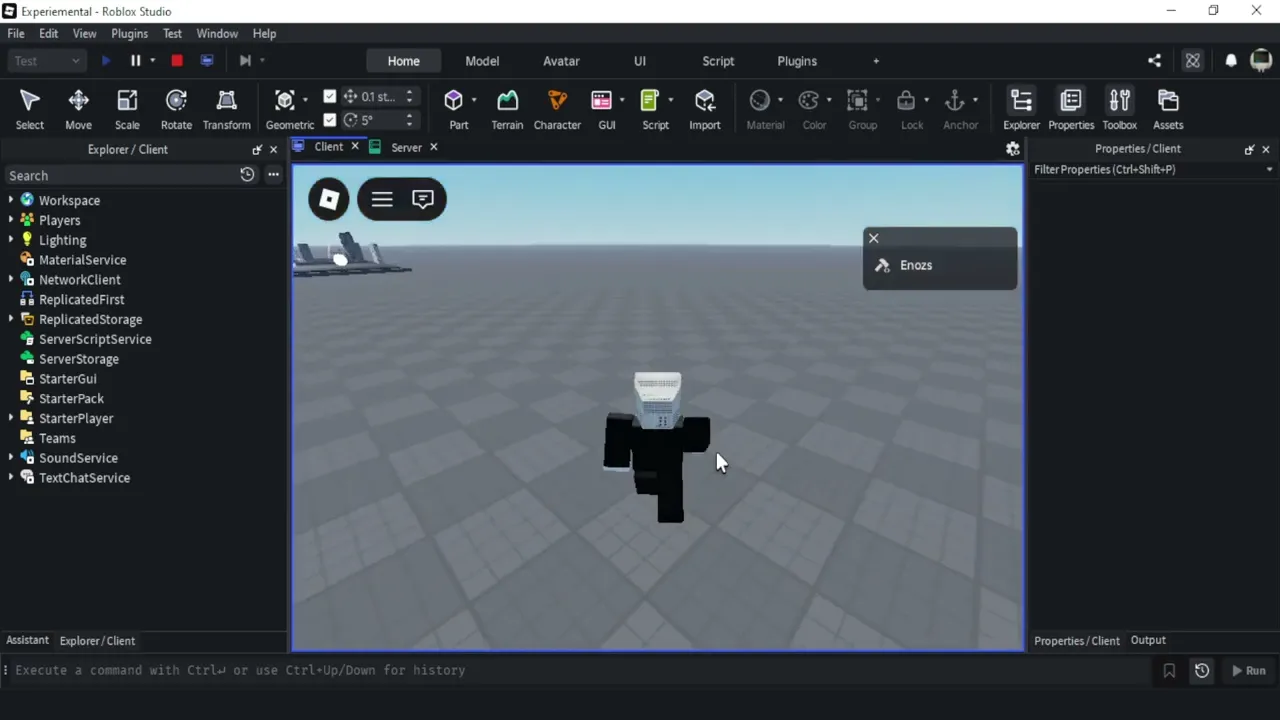Close the Client viewport tab
The width and height of the screenshot is (1280, 720).
pos(354,147)
